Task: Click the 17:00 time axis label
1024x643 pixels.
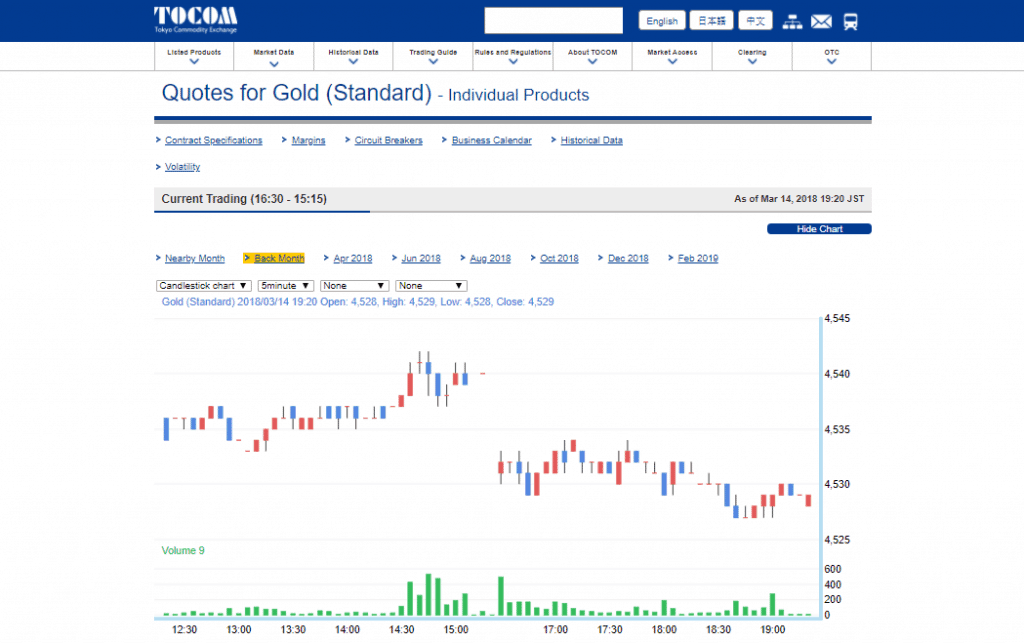Action: click(556, 630)
